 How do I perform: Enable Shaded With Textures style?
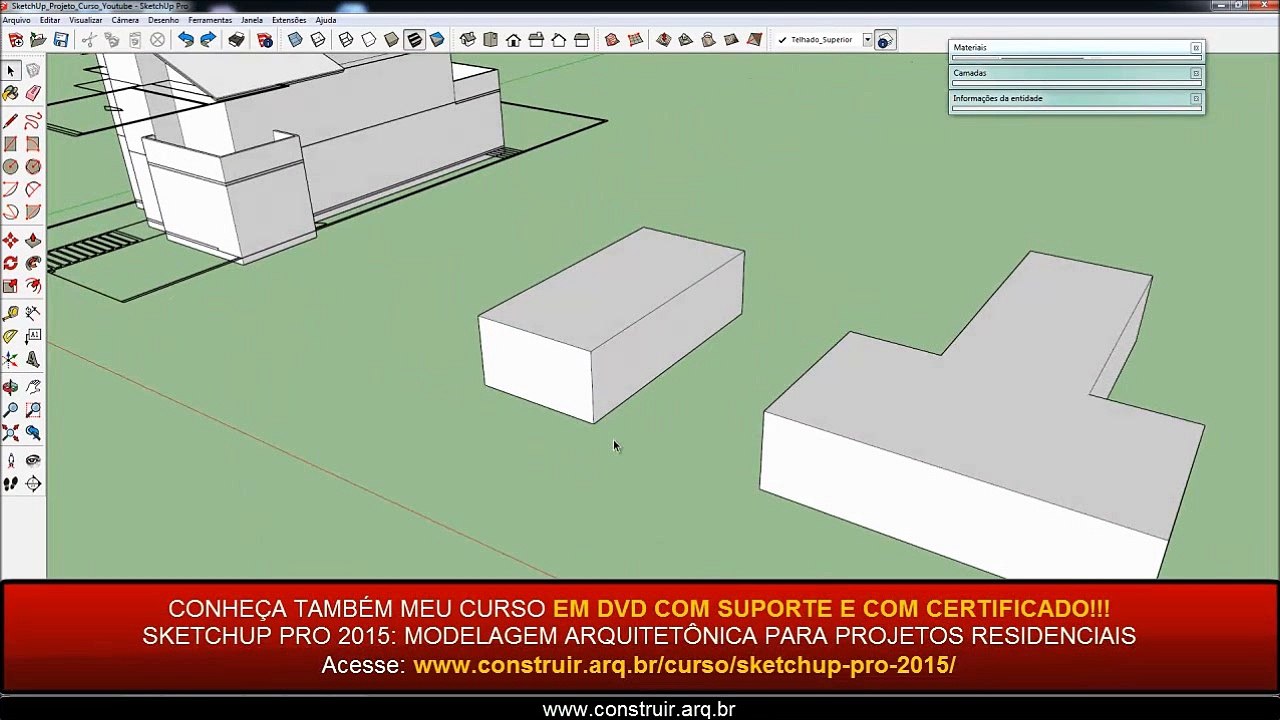coord(414,40)
